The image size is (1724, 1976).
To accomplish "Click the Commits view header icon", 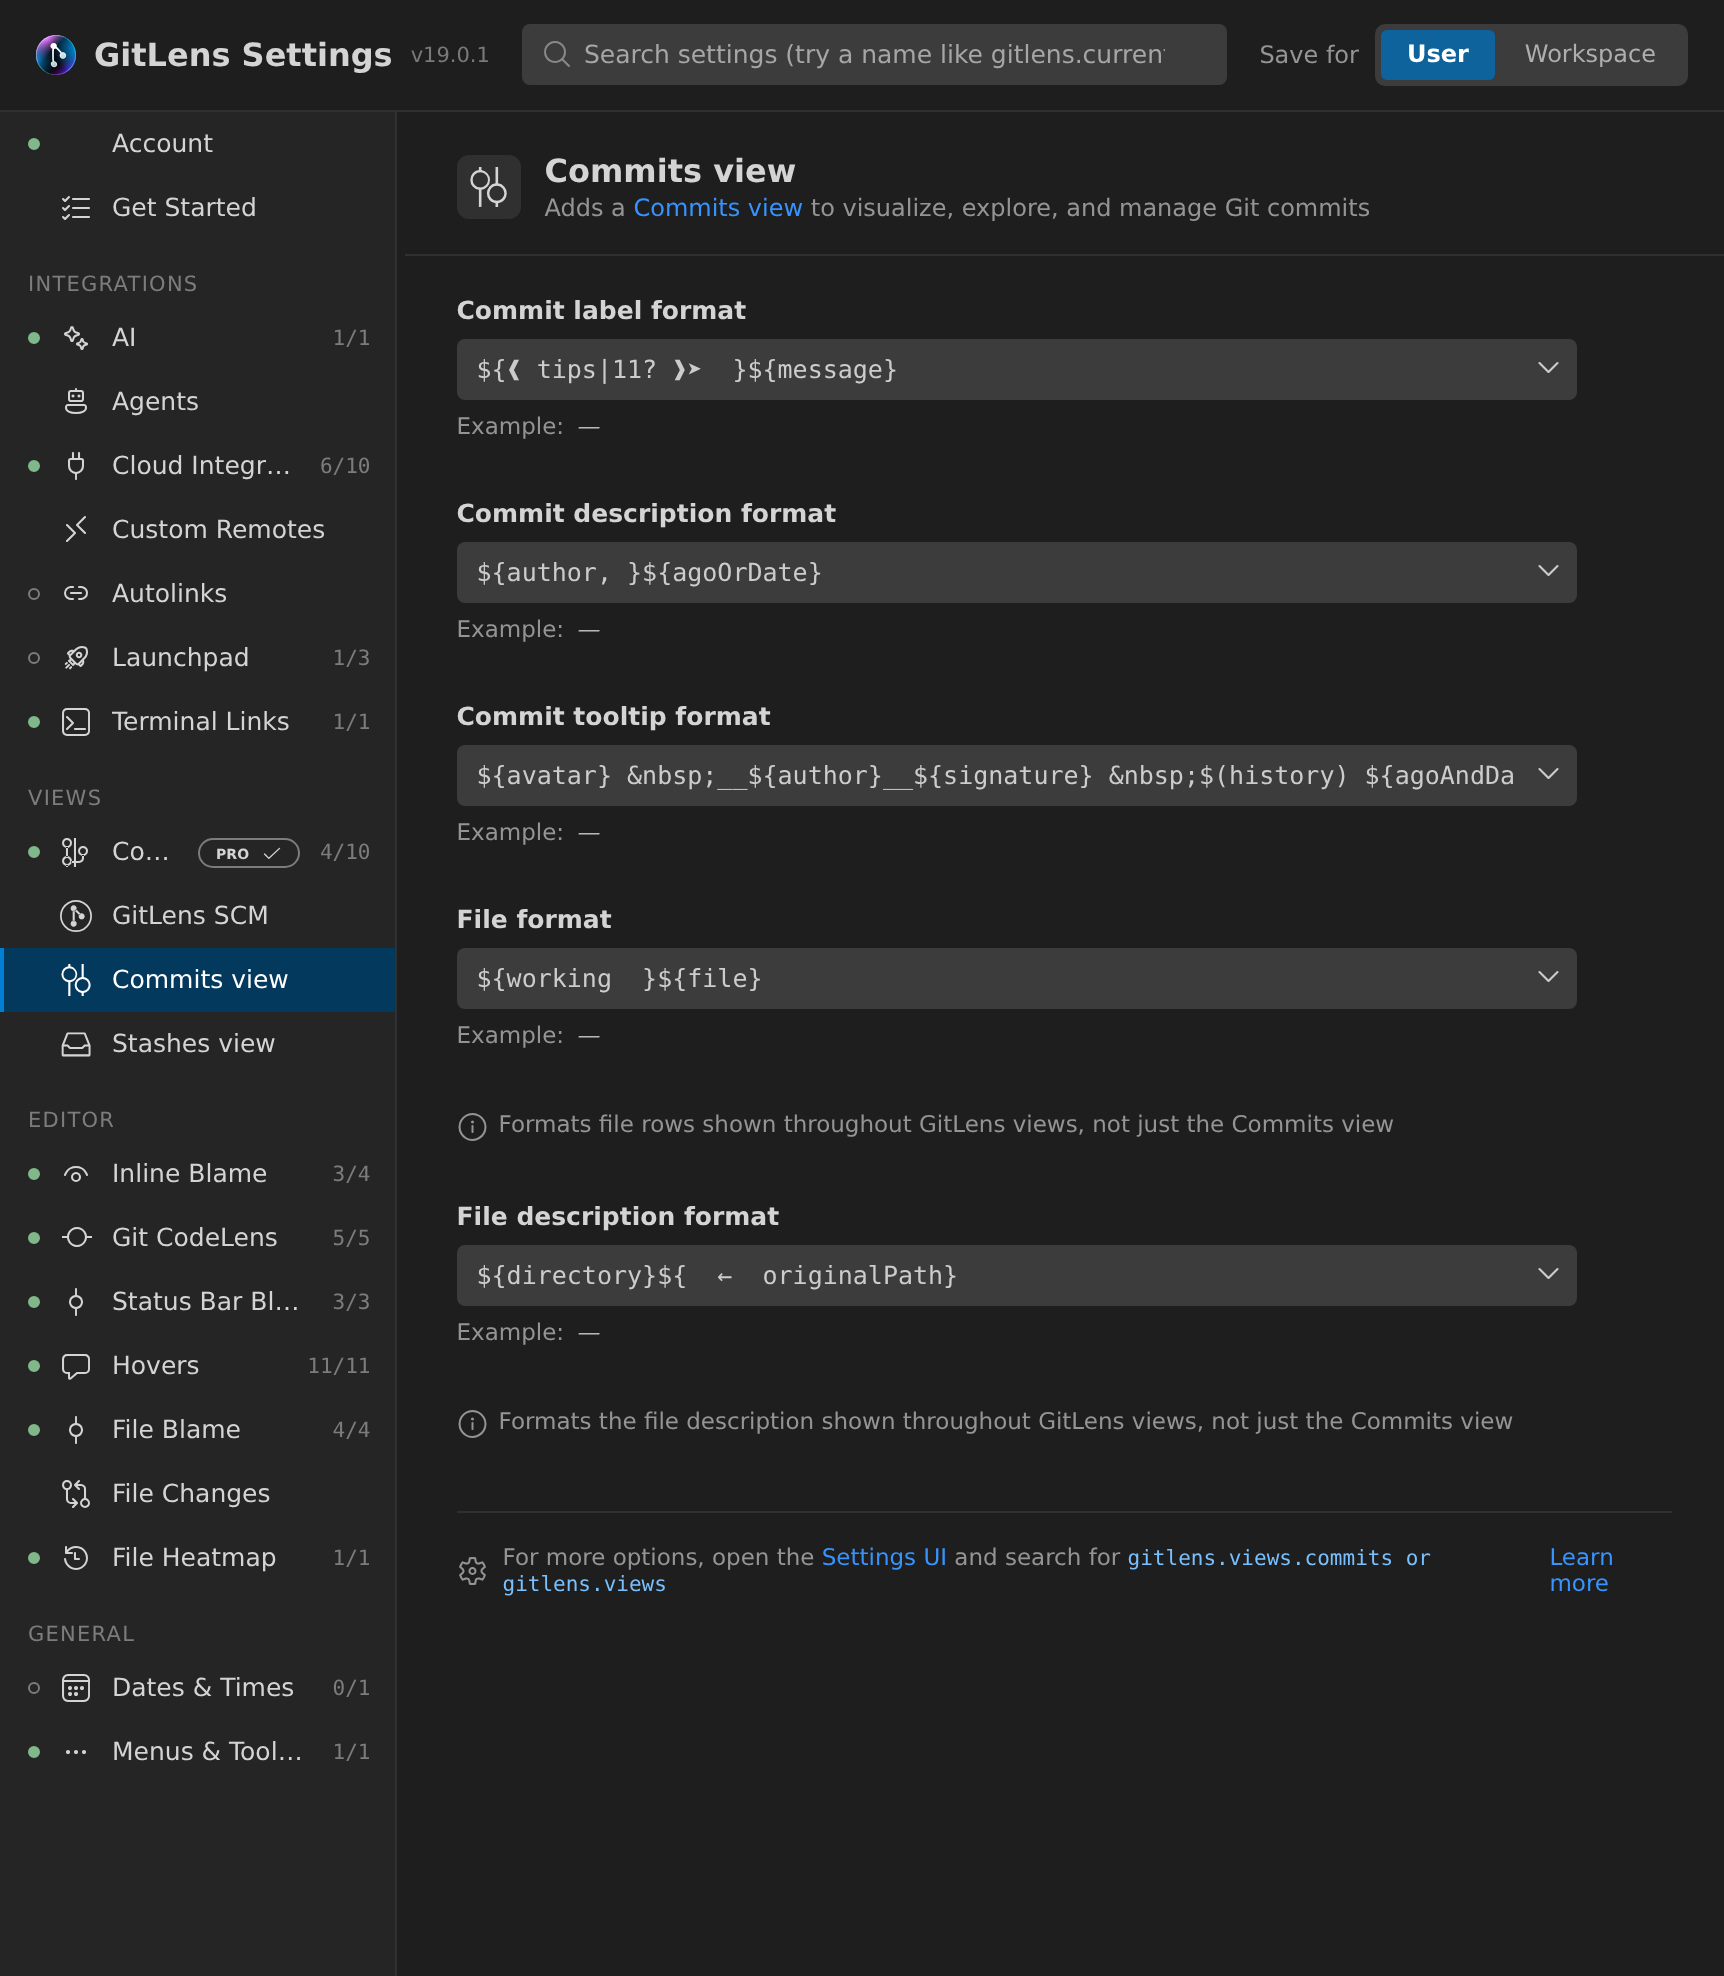I will click(x=489, y=187).
